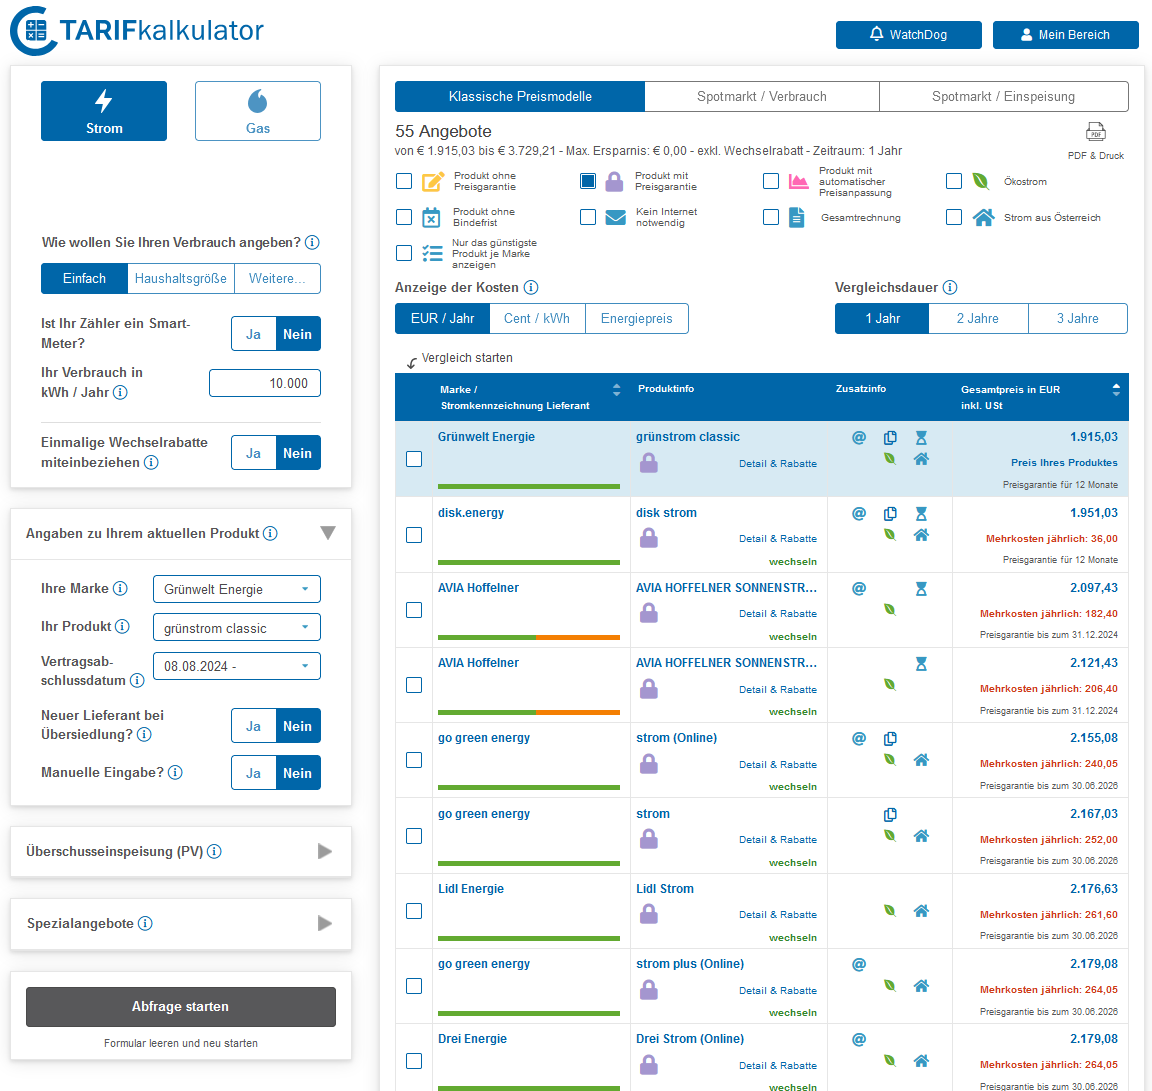The image size is (1152, 1091).
Task: Expand the Spezialangebote section
Action: [x=325, y=923]
